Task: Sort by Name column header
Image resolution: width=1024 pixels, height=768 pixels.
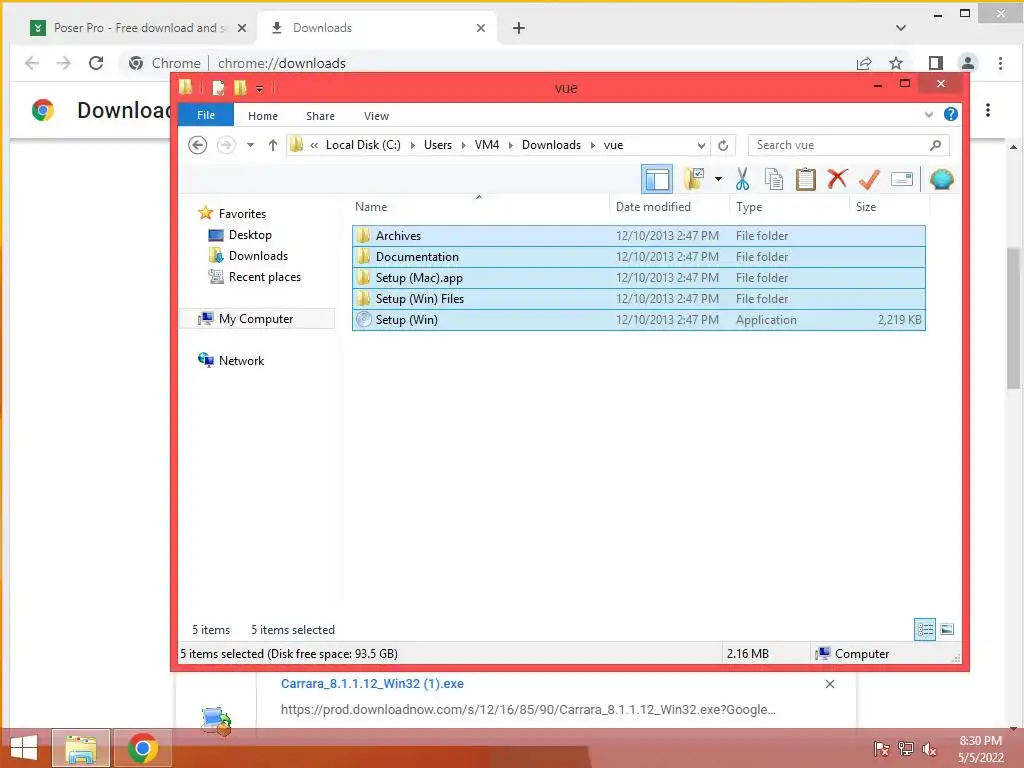Action: (x=479, y=206)
